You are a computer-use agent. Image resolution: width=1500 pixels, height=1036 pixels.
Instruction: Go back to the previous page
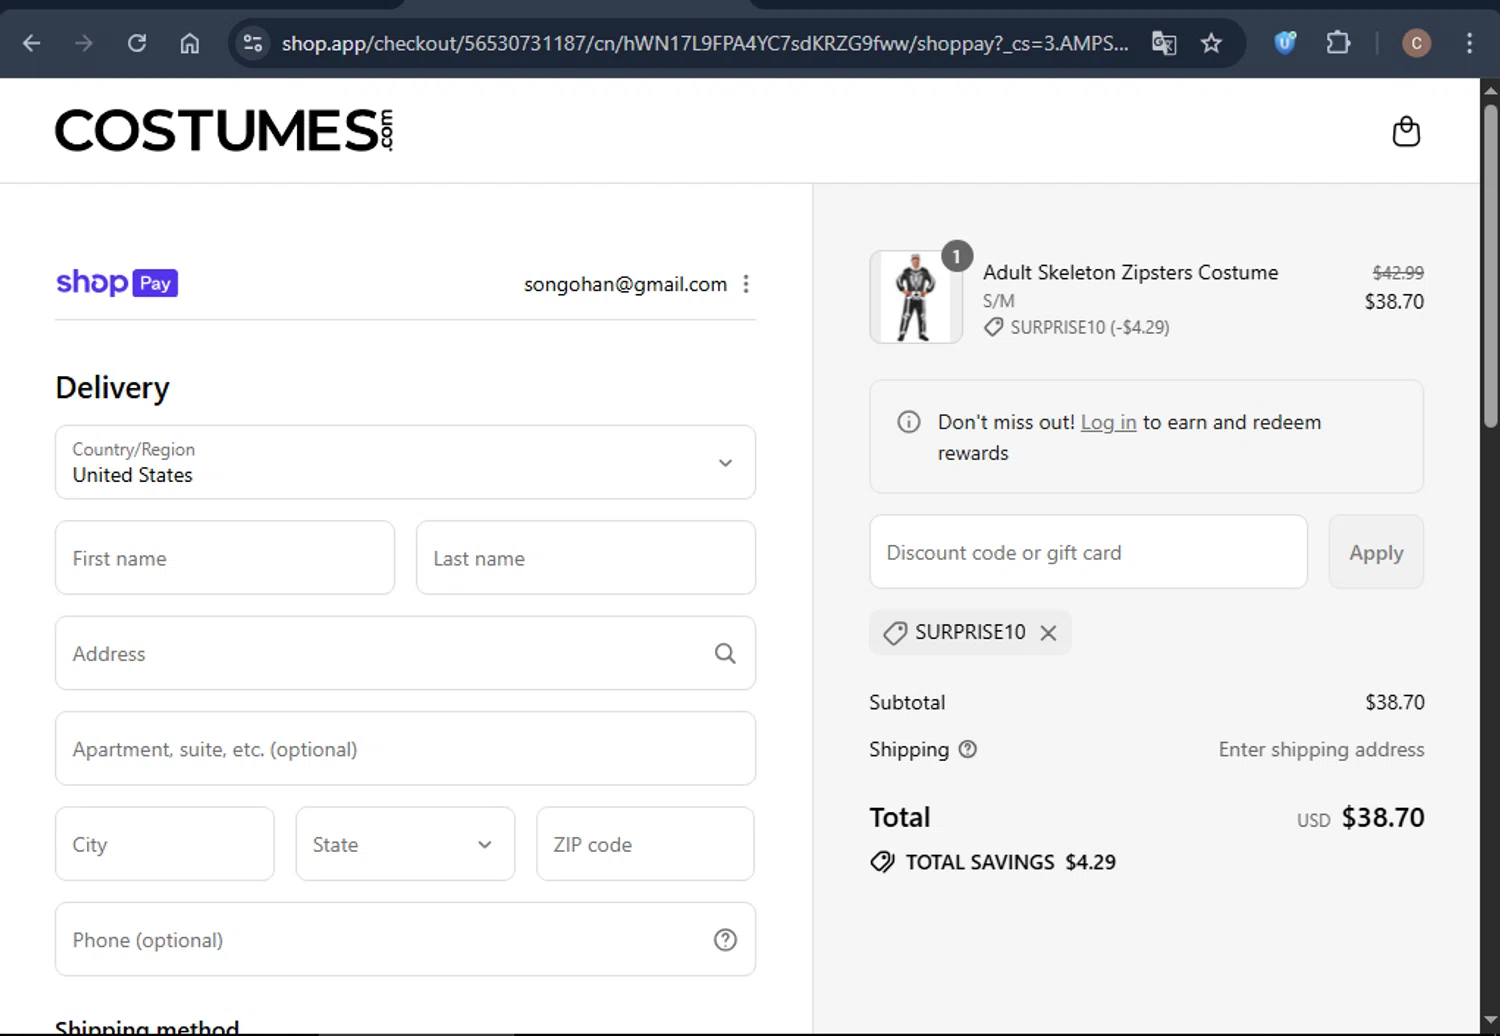pos(32,43)
